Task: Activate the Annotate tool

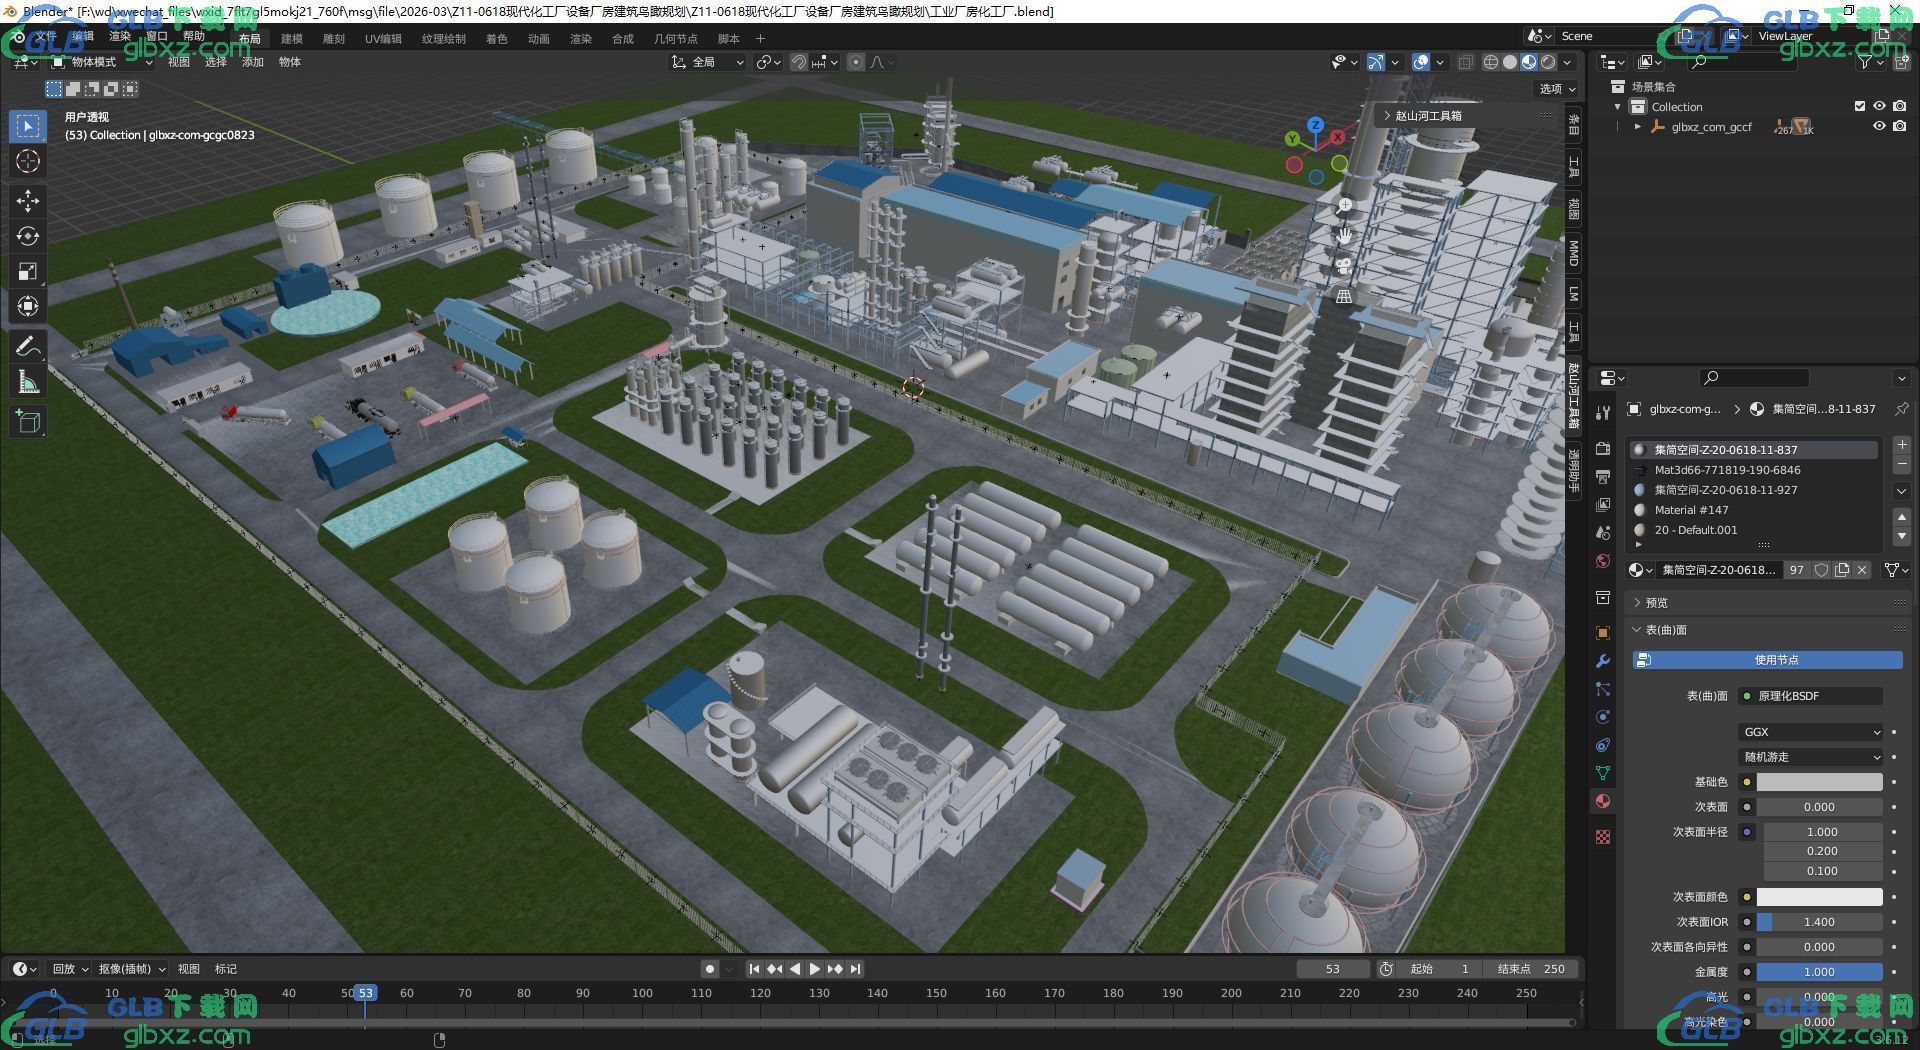Action: [28, 346]
